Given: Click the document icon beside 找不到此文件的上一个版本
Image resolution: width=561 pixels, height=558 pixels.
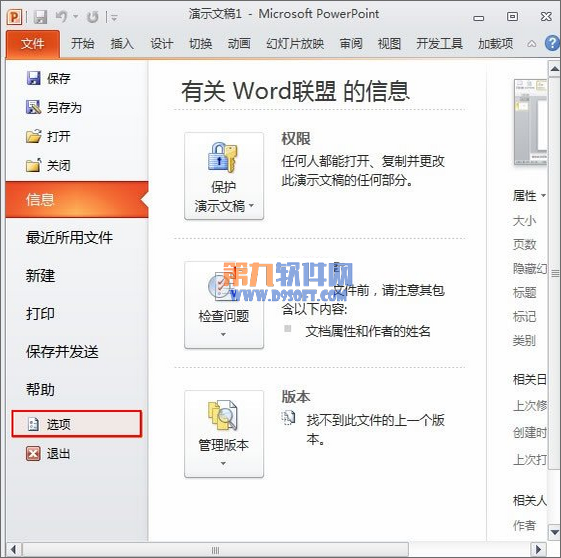Looking at the screenshot, I should point(288,418).
